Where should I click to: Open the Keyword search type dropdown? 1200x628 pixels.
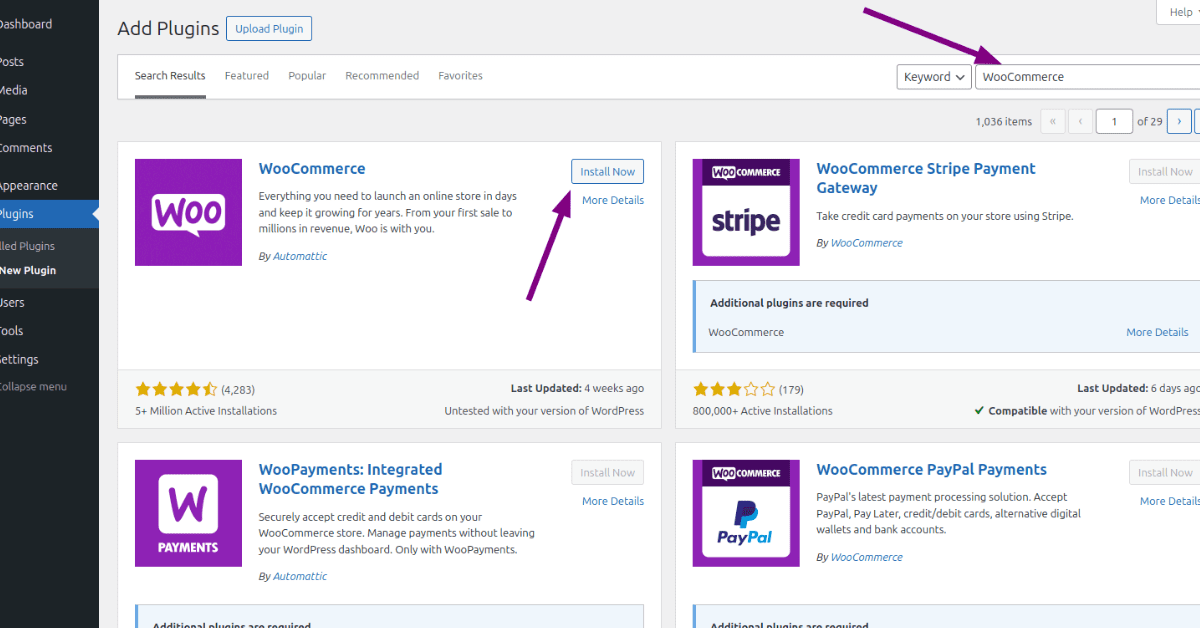coord(933,77)
